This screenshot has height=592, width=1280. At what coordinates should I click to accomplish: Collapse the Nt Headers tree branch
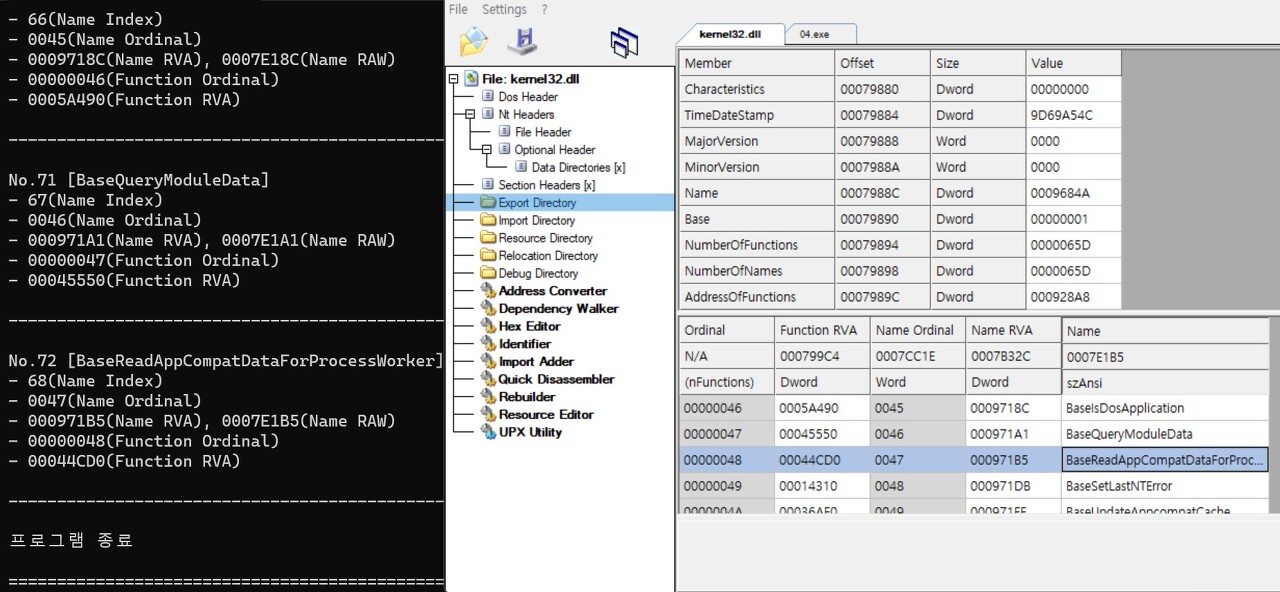coord(471,114)
